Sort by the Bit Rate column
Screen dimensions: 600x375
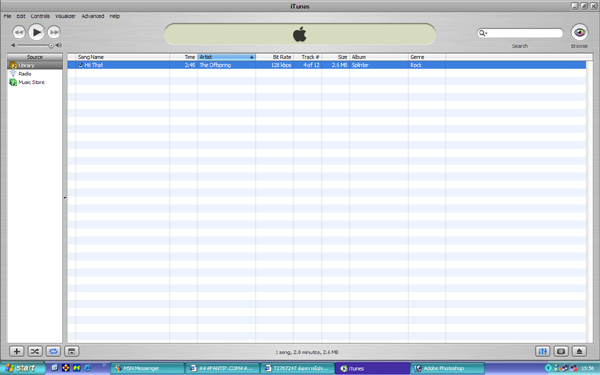(274, 57)
